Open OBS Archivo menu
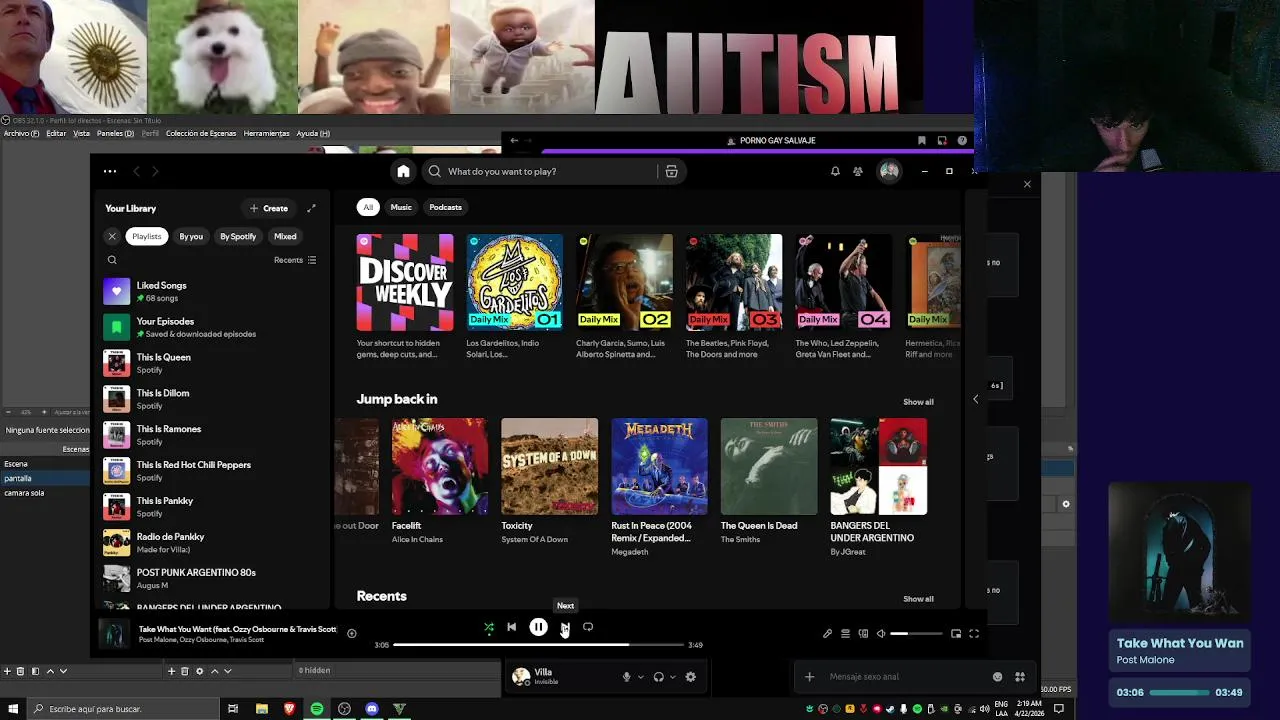This screenshot has width=1280, height=720. pyautogui.click(x=21, y=133)
